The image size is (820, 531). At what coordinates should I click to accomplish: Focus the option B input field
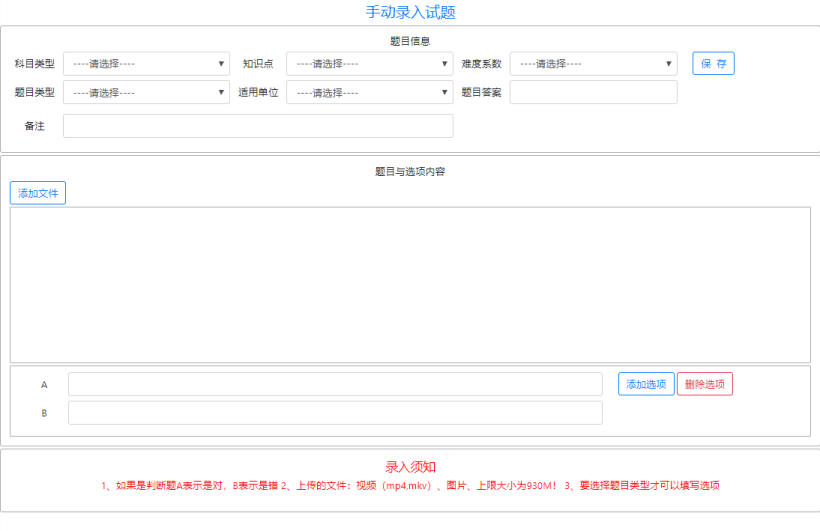(335, 413)
